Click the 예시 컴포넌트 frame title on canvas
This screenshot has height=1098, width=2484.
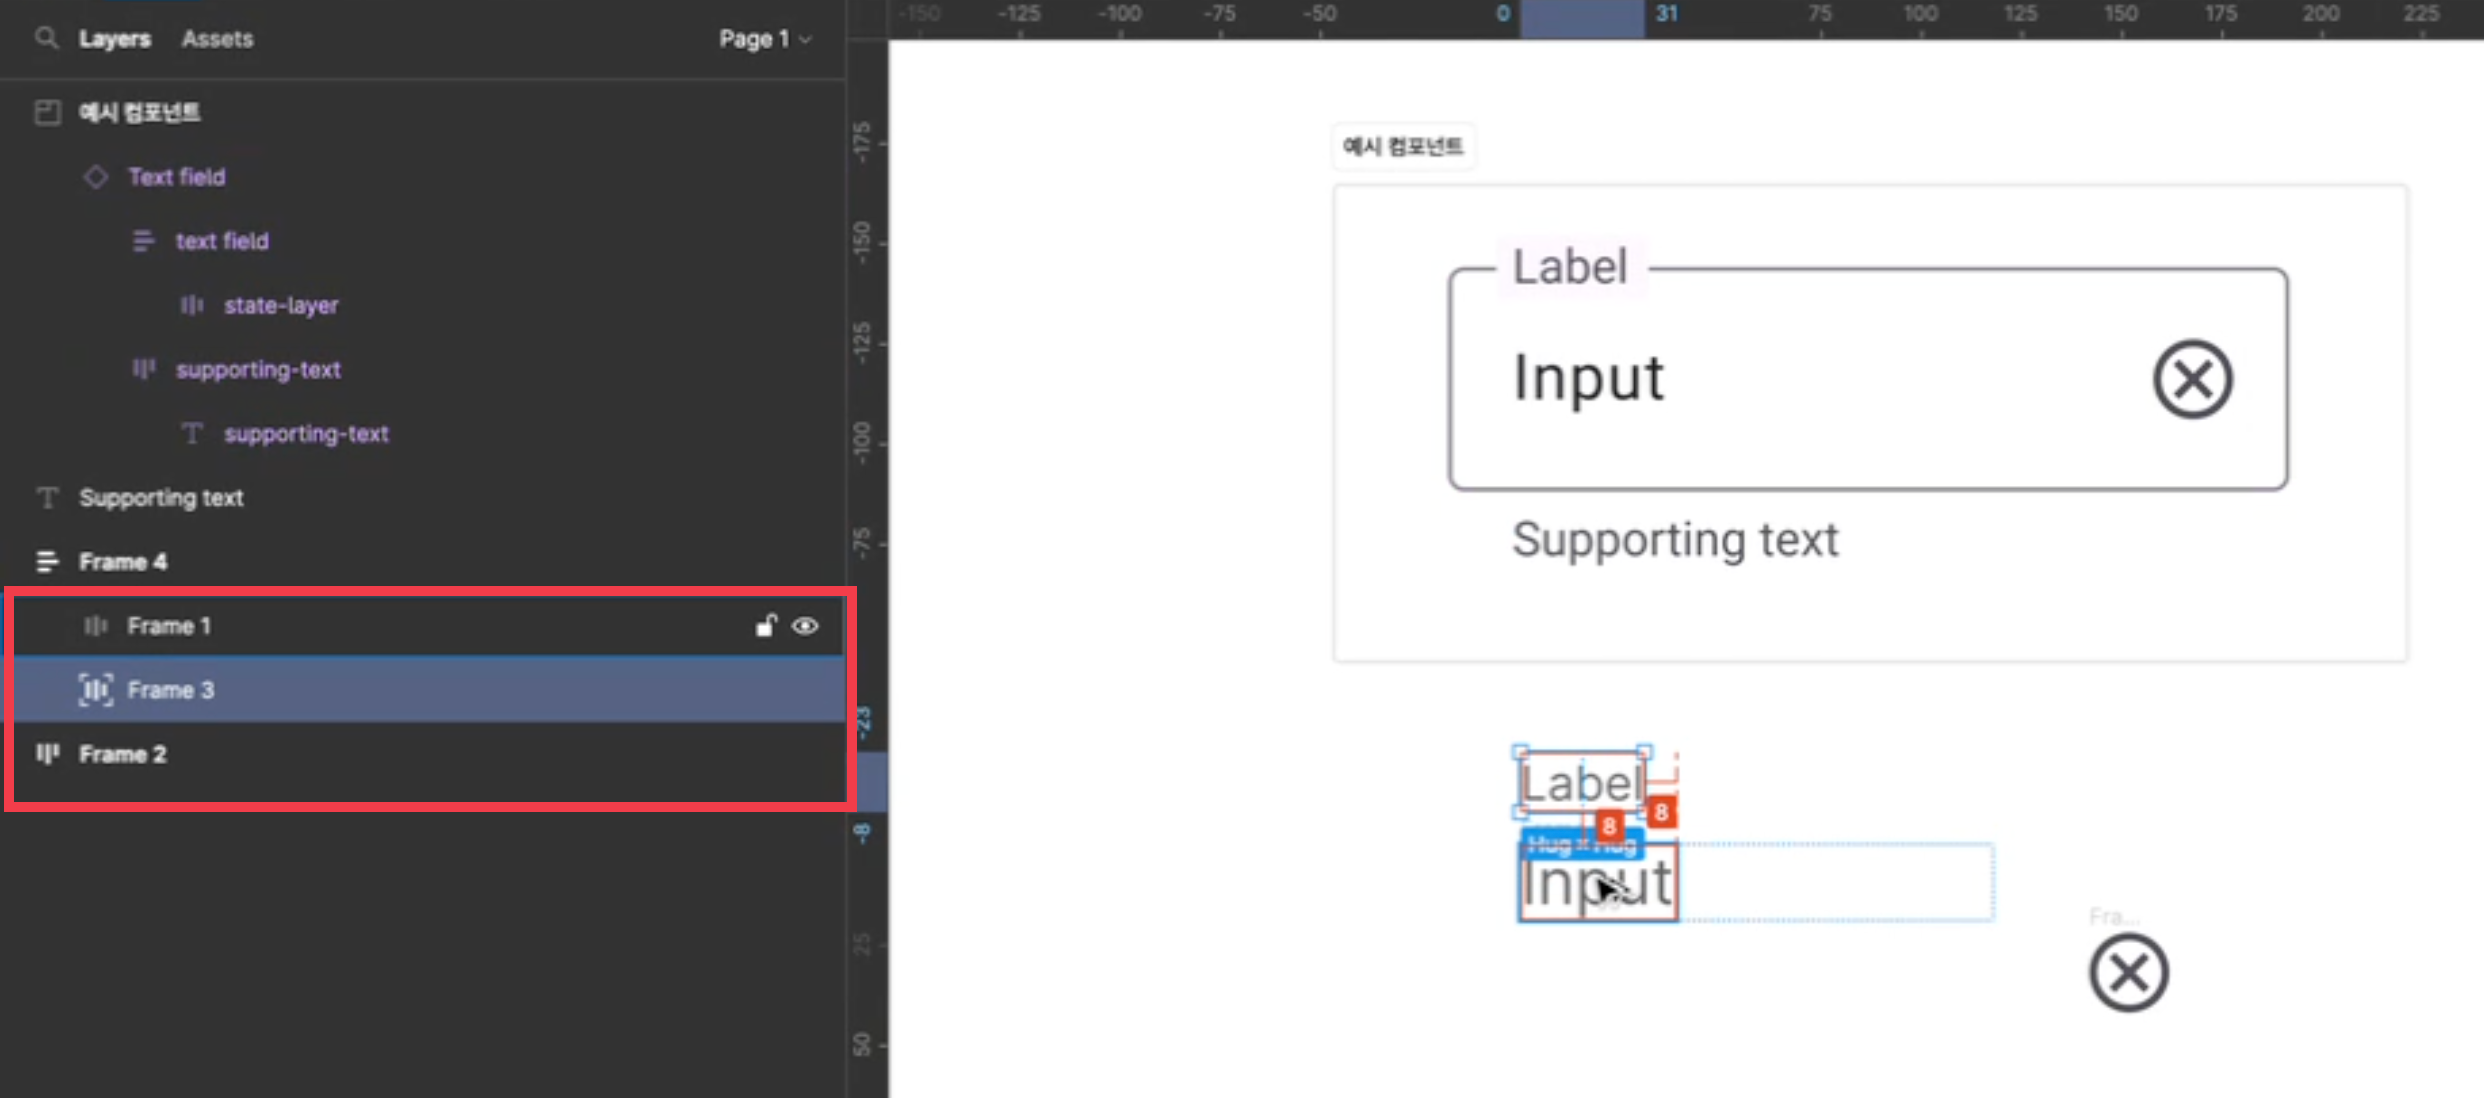pyautogui.click(x=1402, y=147)
